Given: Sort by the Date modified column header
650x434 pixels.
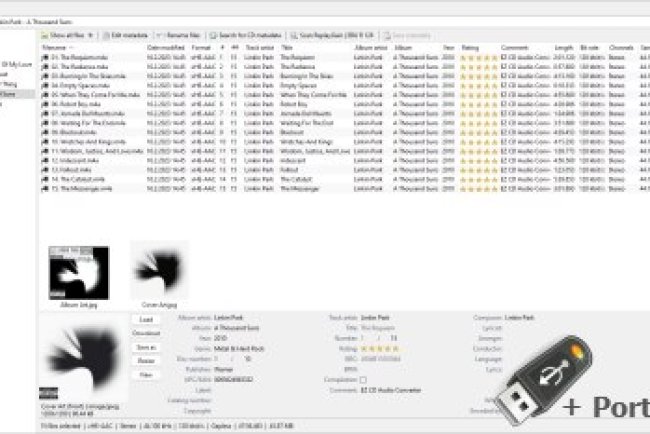Looking at the screenshot, I should pos(165,48).
